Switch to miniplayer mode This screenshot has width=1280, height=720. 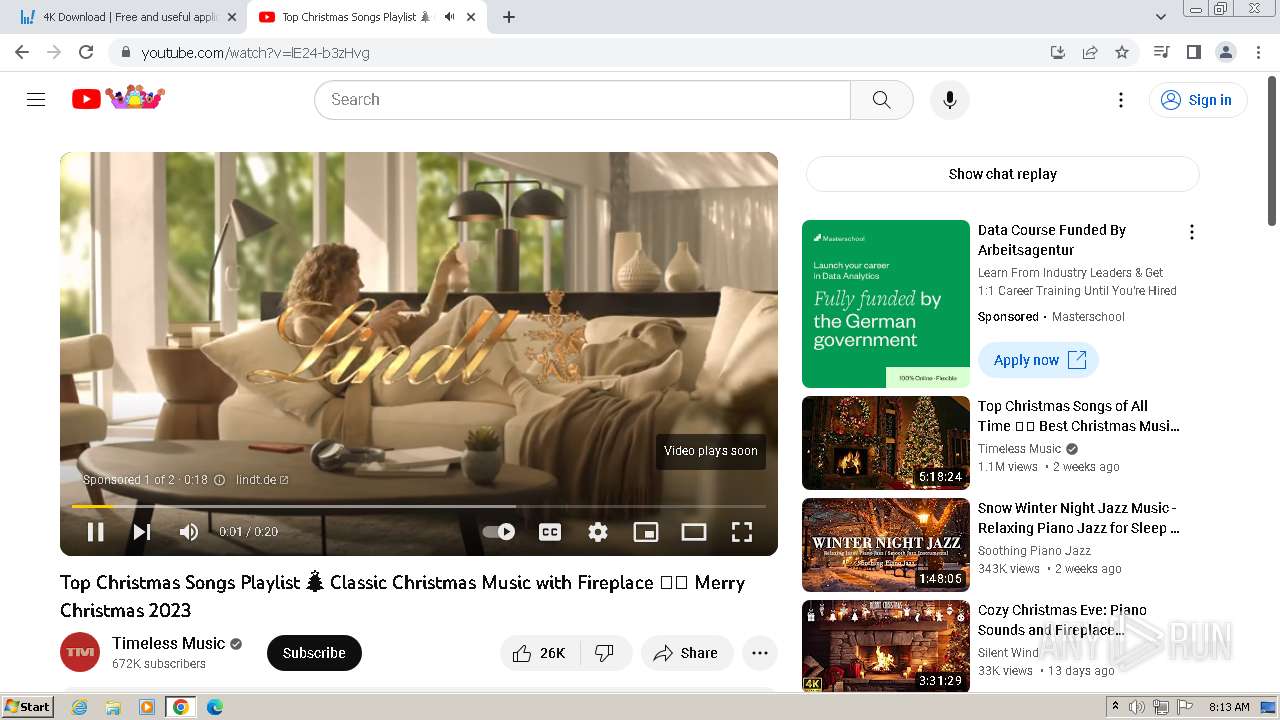[646, 532]
